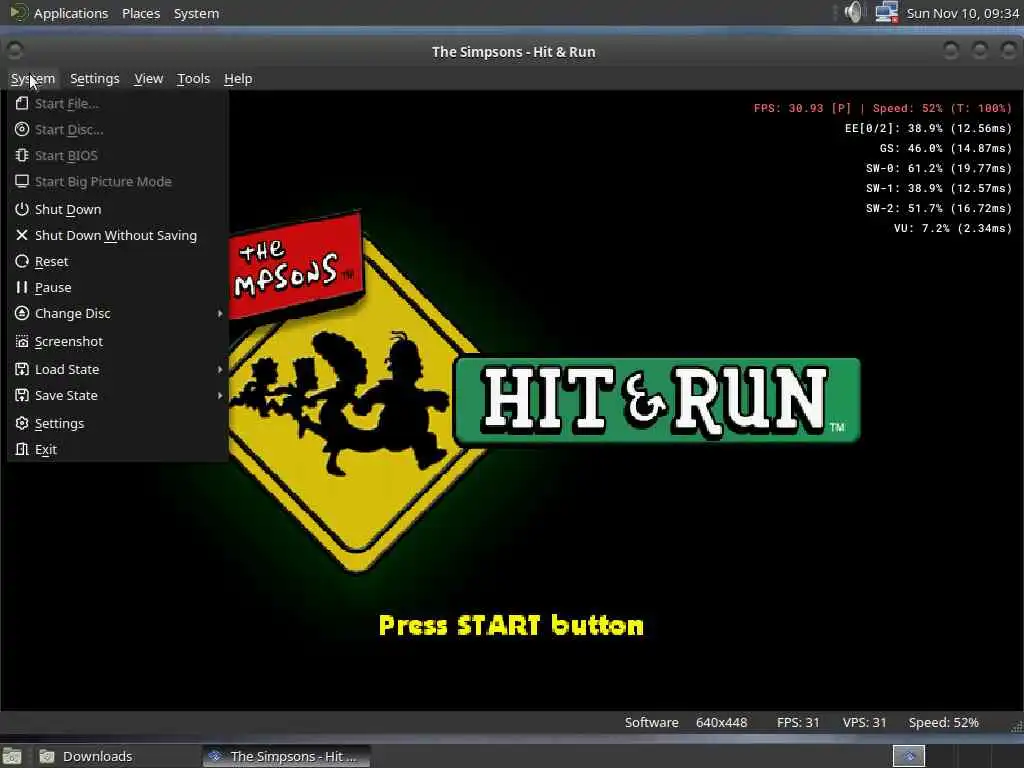The image size is (1024, 768).
Task: Open the System menu in top panel
Action: pos(196,13)
